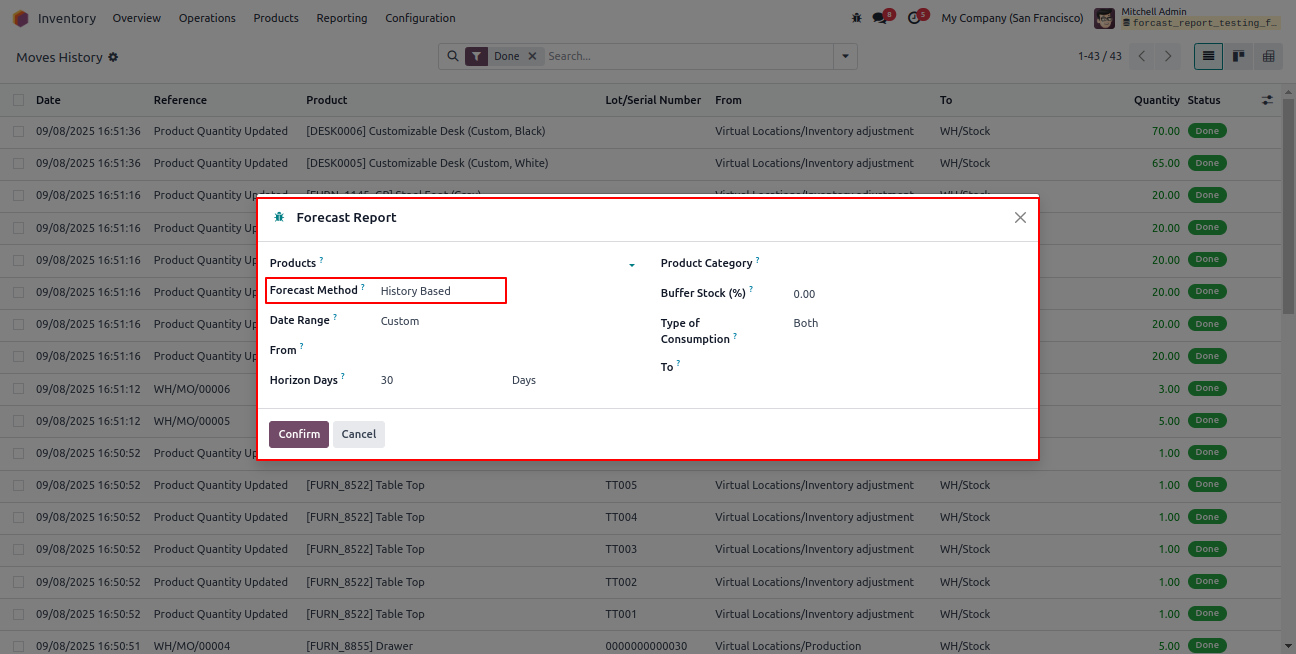Go to previous page arrow
Image resolution: width=1296 pixels, height=654 pixels.
pos(1142,56)
